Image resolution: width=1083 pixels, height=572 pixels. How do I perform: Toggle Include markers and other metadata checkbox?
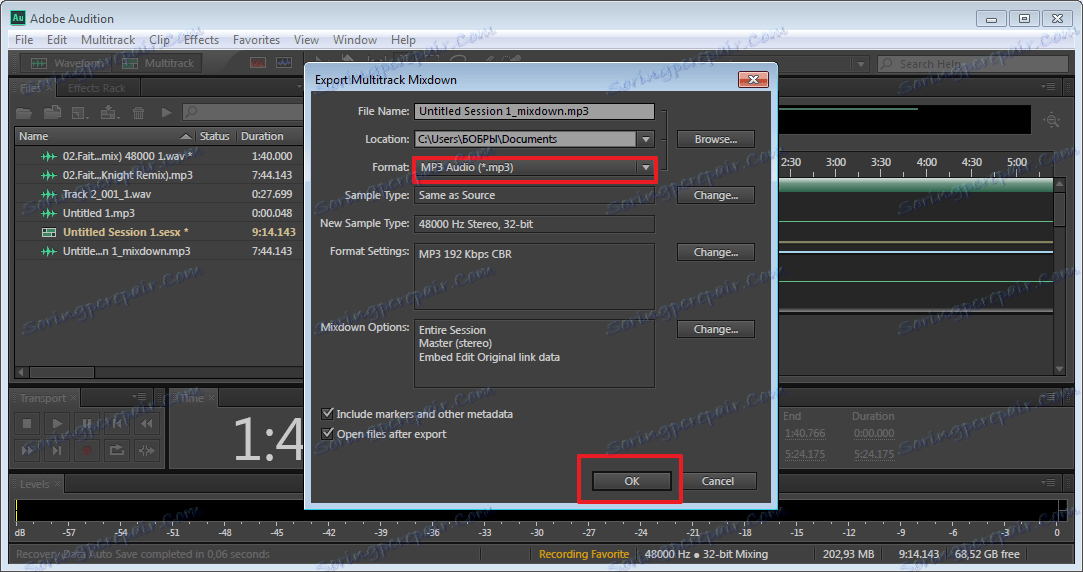click(x=328, y=414)
